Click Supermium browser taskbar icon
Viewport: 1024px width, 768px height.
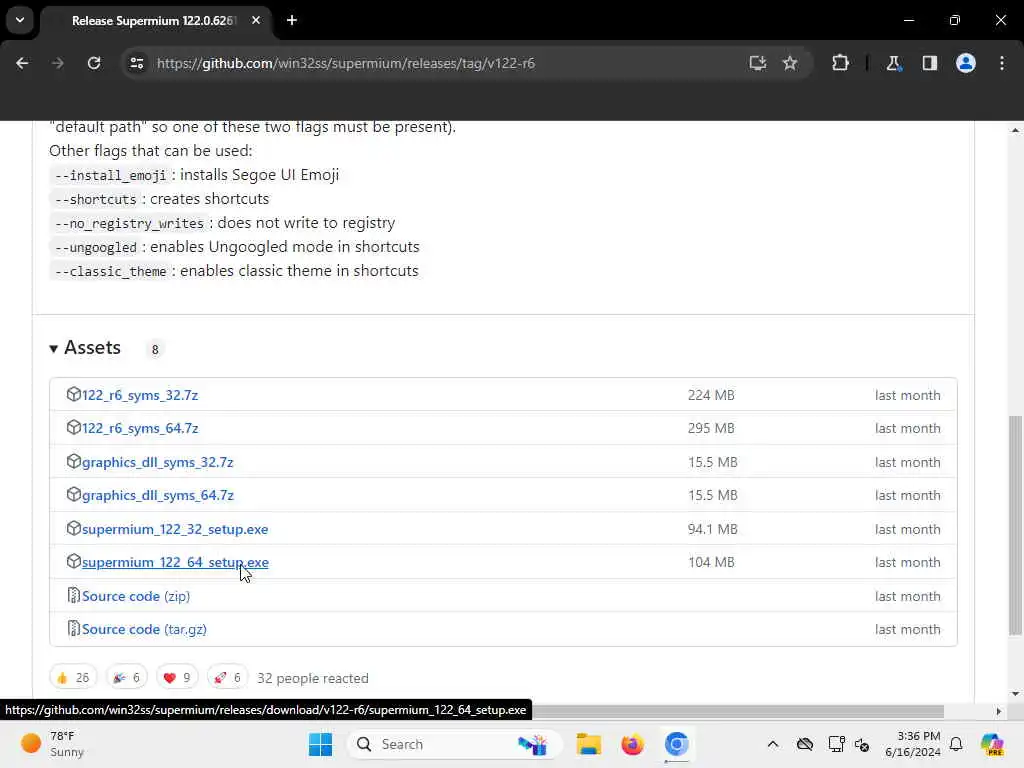coord(677,744)
